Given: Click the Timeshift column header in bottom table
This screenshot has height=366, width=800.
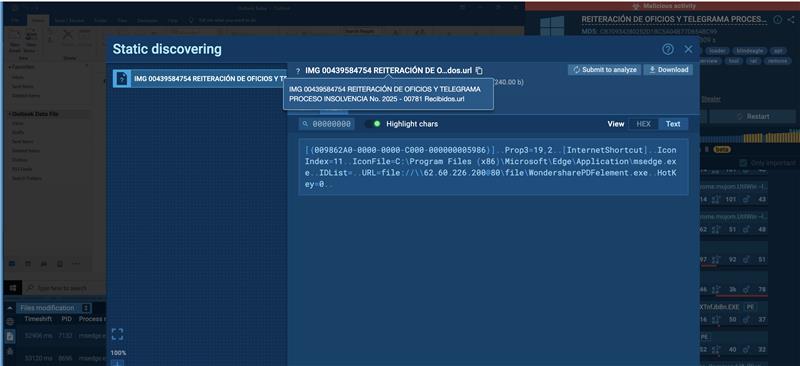Looking at the screenshot, I should [39, 319].
